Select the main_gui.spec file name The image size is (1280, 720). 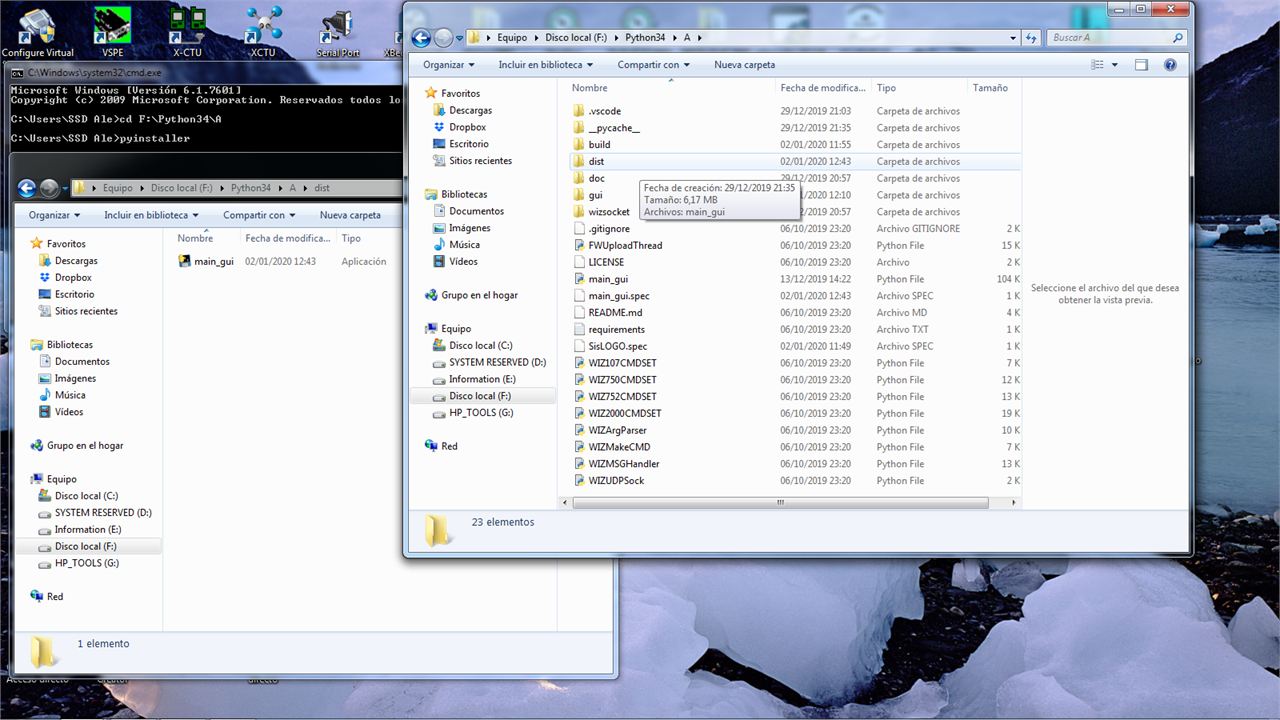(x=619, y=296)
